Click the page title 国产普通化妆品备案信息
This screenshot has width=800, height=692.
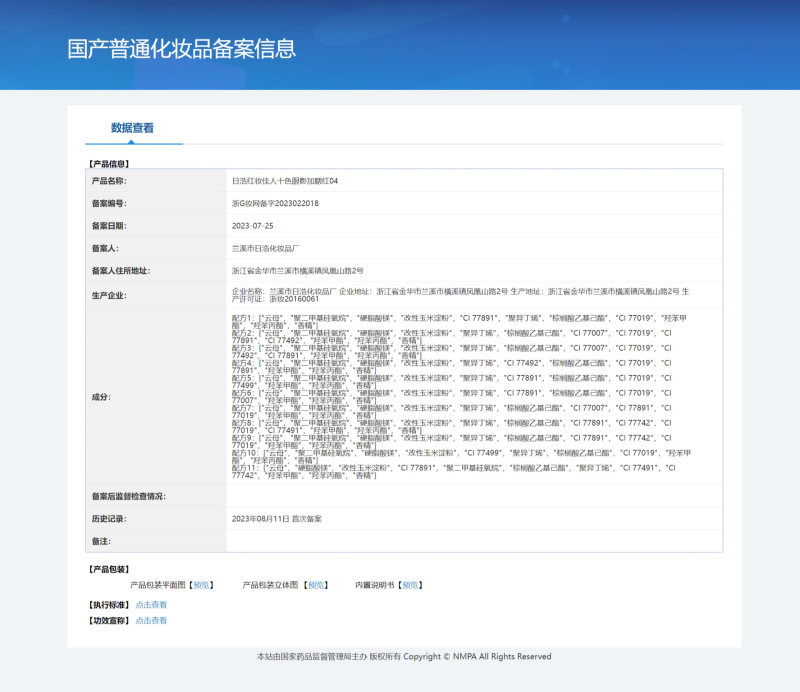tap(182, 48)
